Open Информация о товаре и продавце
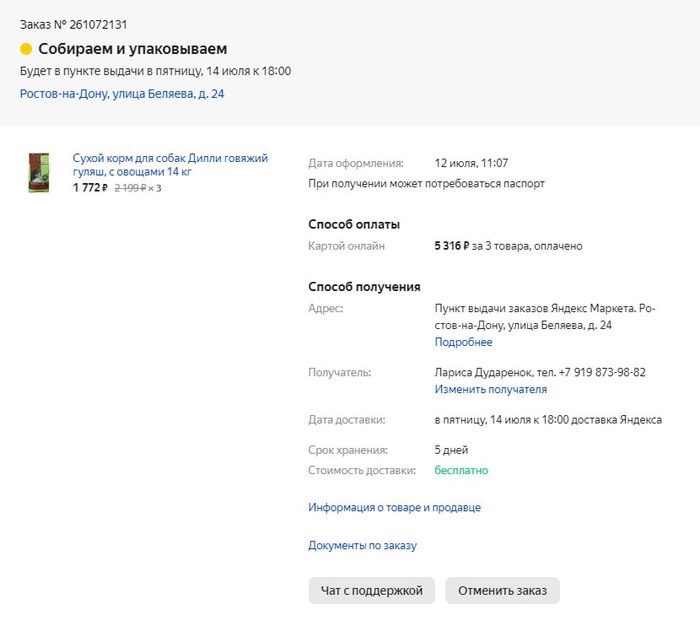This screenshot has width=700, height=626. (394, 508)
